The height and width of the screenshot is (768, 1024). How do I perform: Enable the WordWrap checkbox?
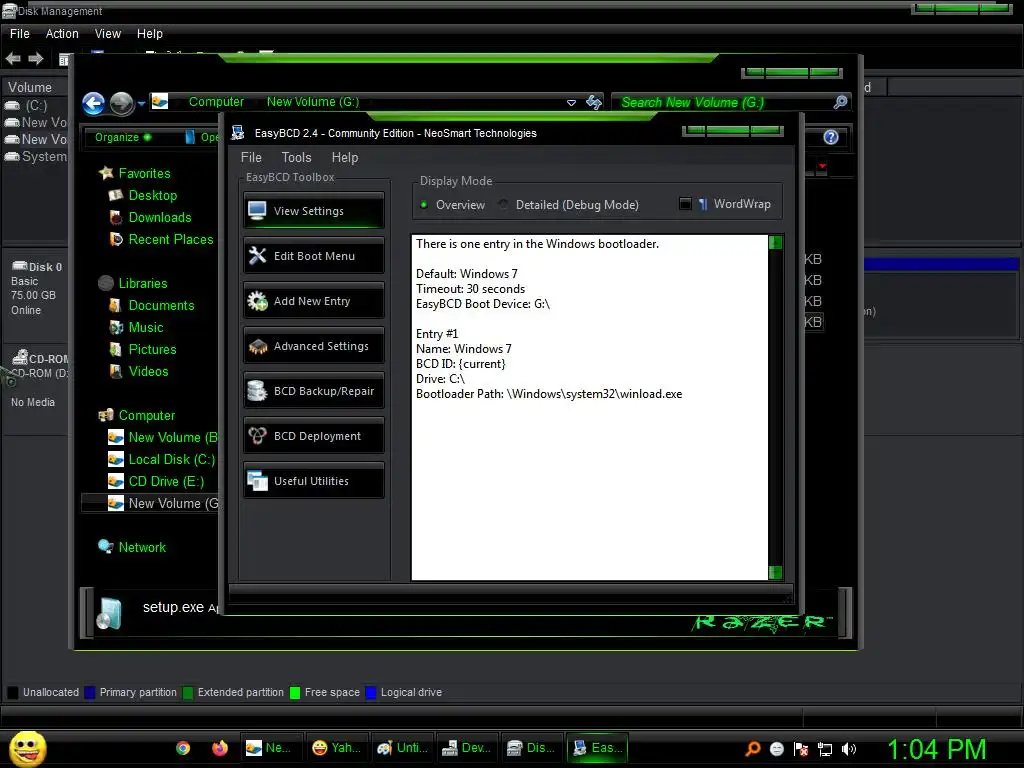(x=685, y=204)
